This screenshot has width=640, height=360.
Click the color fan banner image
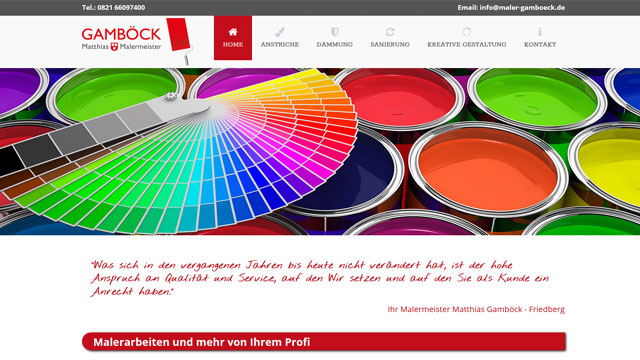click(x=320, y=151)
